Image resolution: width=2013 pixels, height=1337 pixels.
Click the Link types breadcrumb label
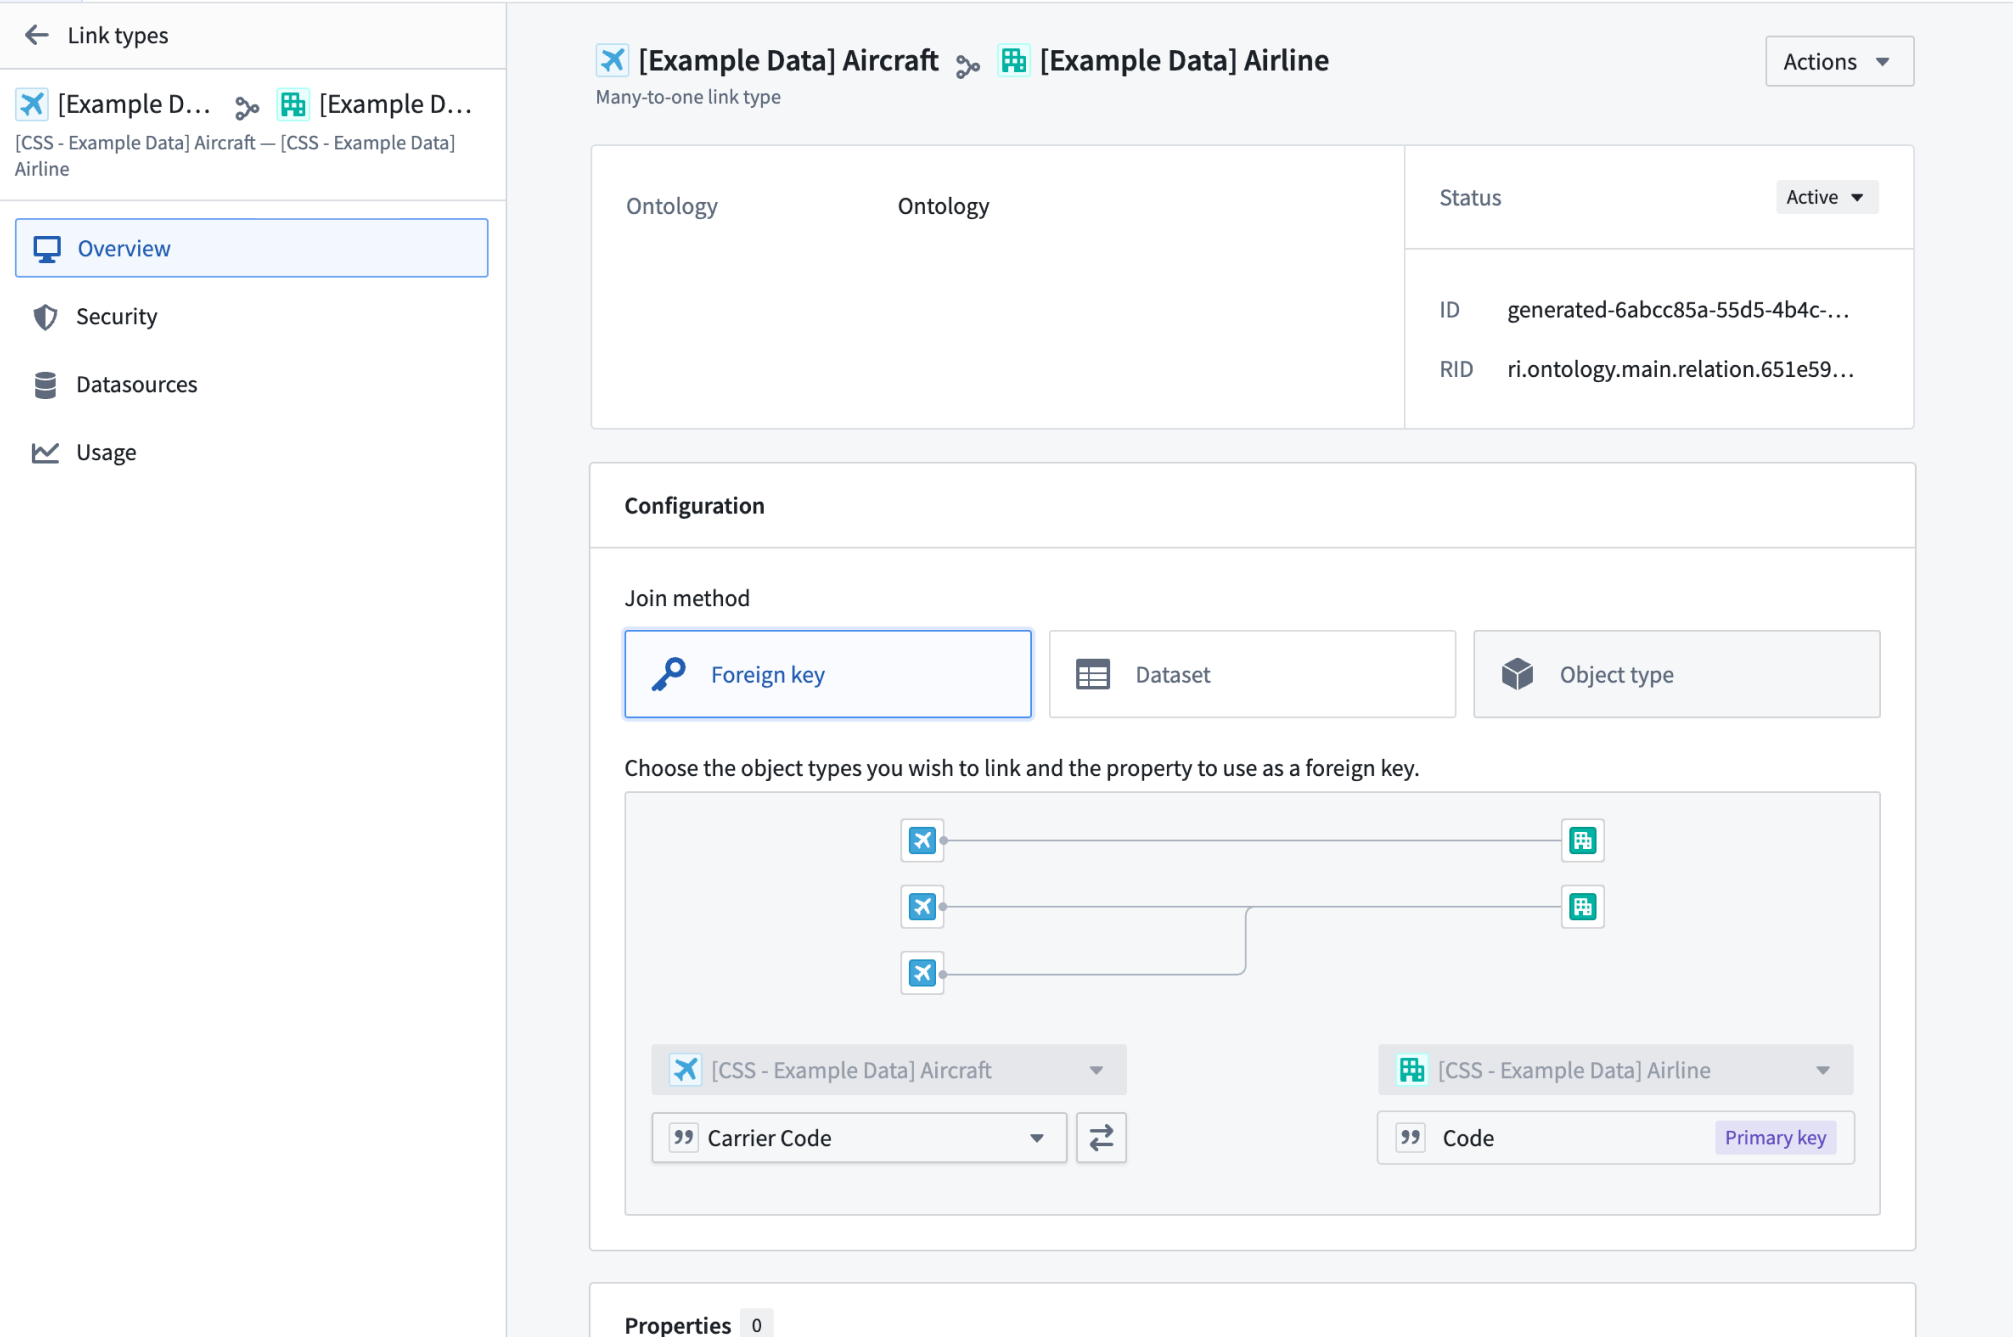(118, 35)
